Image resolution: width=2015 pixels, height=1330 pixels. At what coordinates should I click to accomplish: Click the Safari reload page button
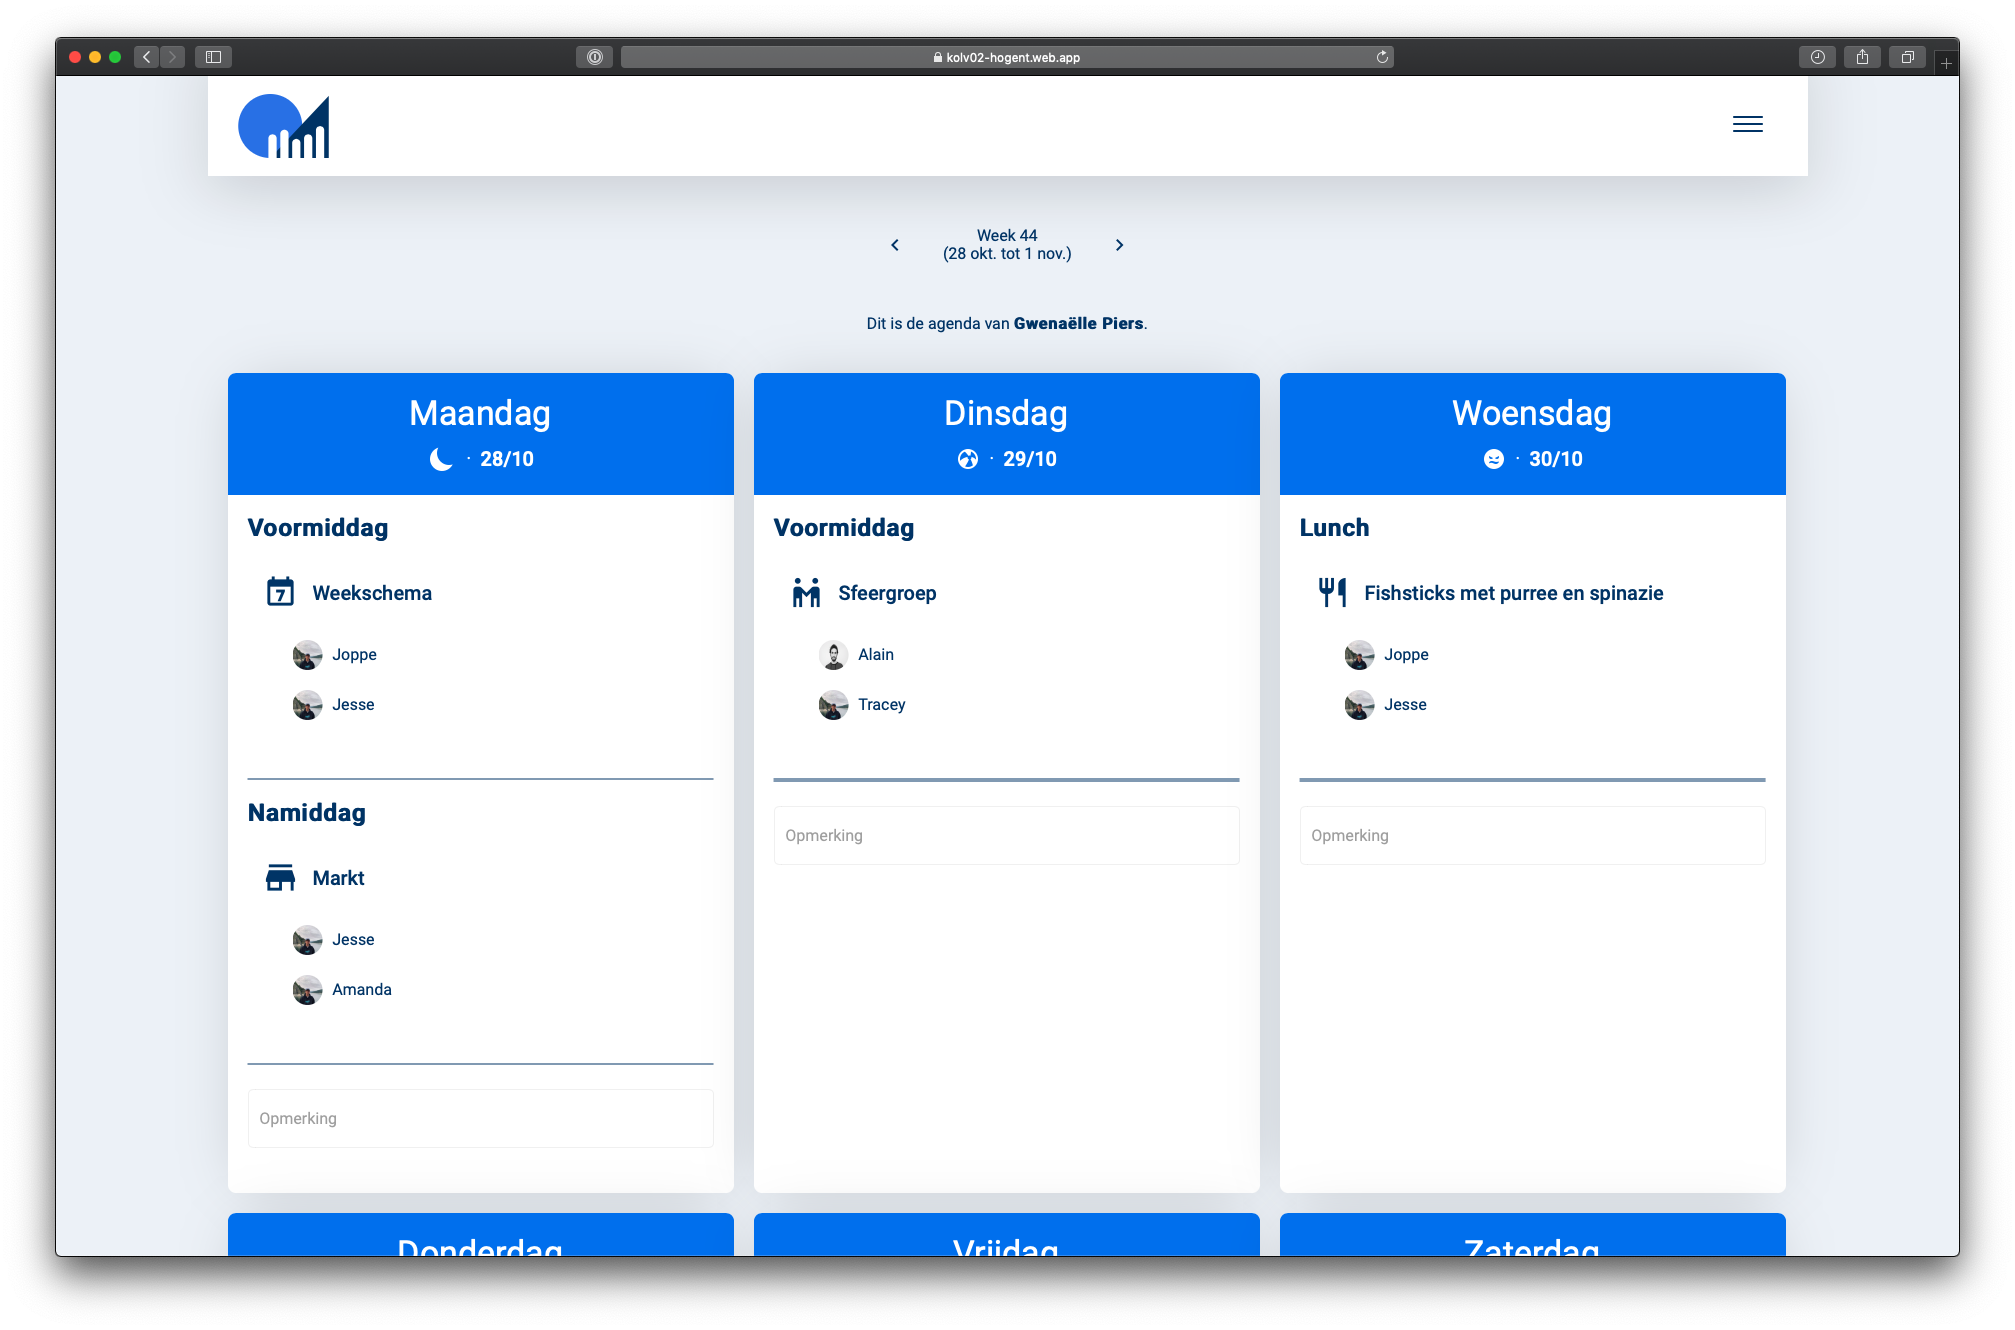pos(1382,57)
